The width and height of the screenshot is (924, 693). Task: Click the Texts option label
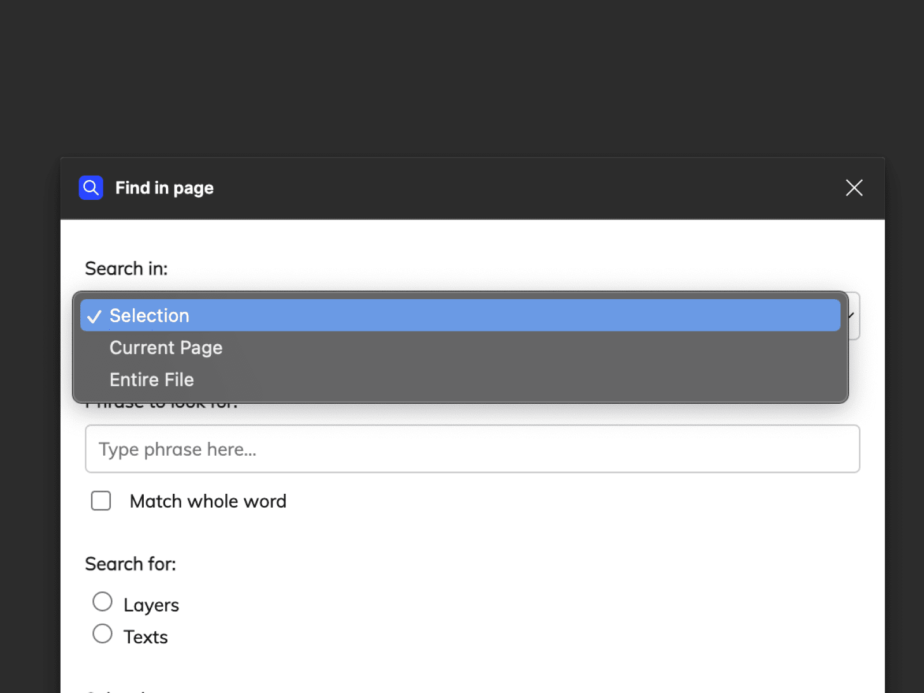(x=146, y=637)
